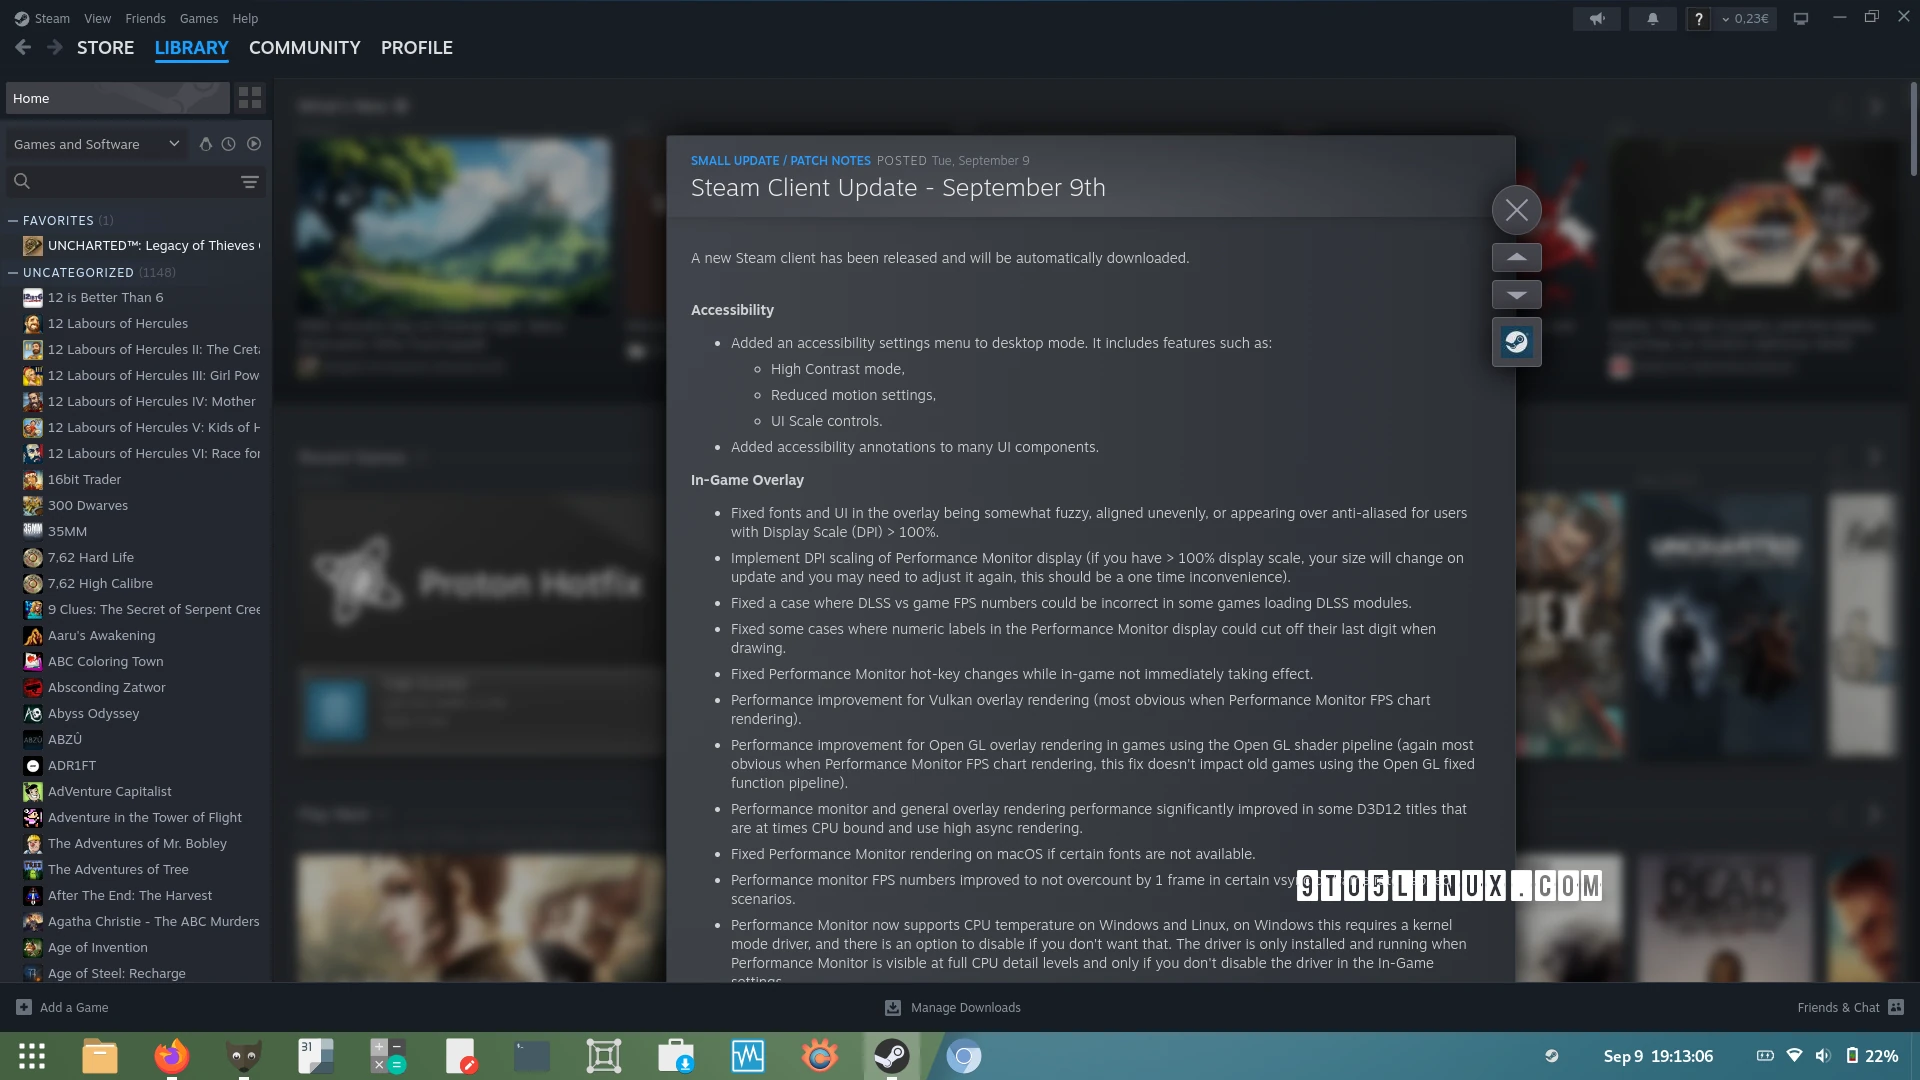This screenshot has width=1920, height=1080.
Task: Switch to grid collections view icon
Action: click(250, 98)
